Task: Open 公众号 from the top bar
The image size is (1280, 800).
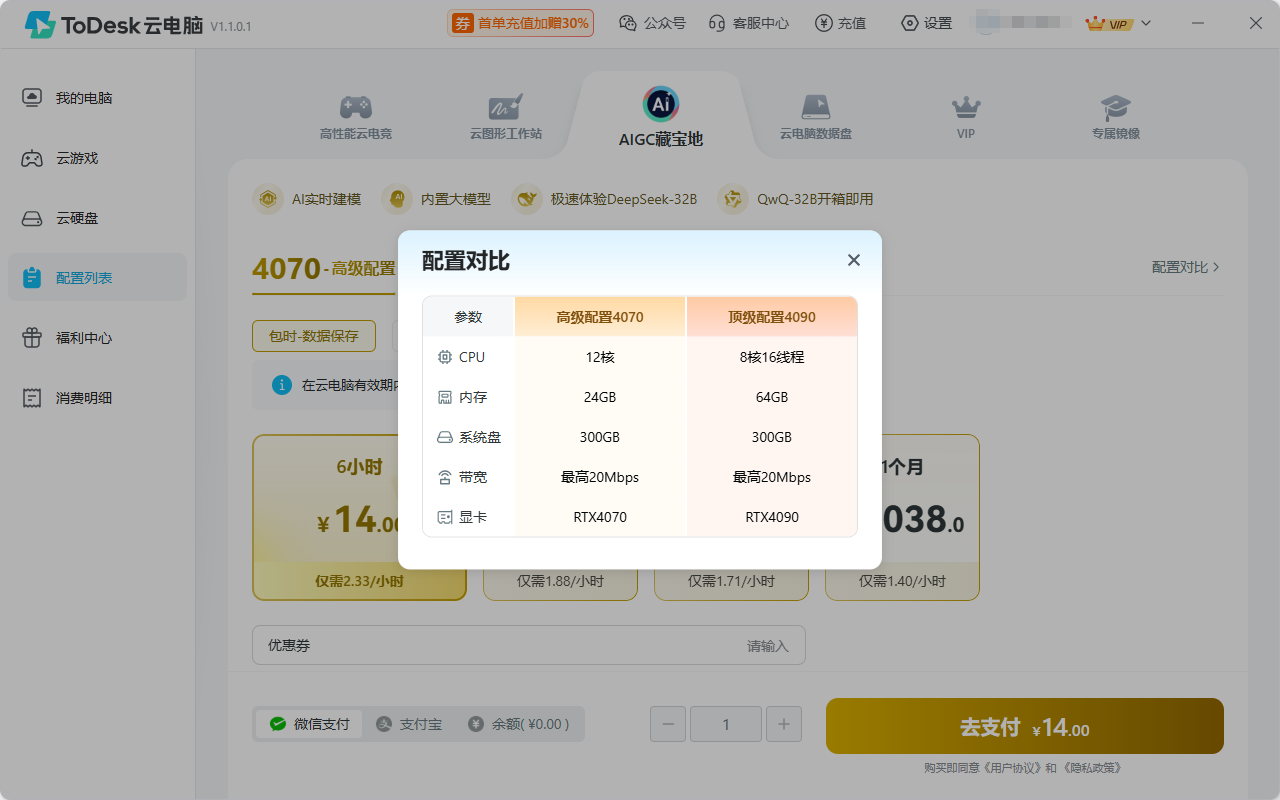Action: (x=652, y=23)
